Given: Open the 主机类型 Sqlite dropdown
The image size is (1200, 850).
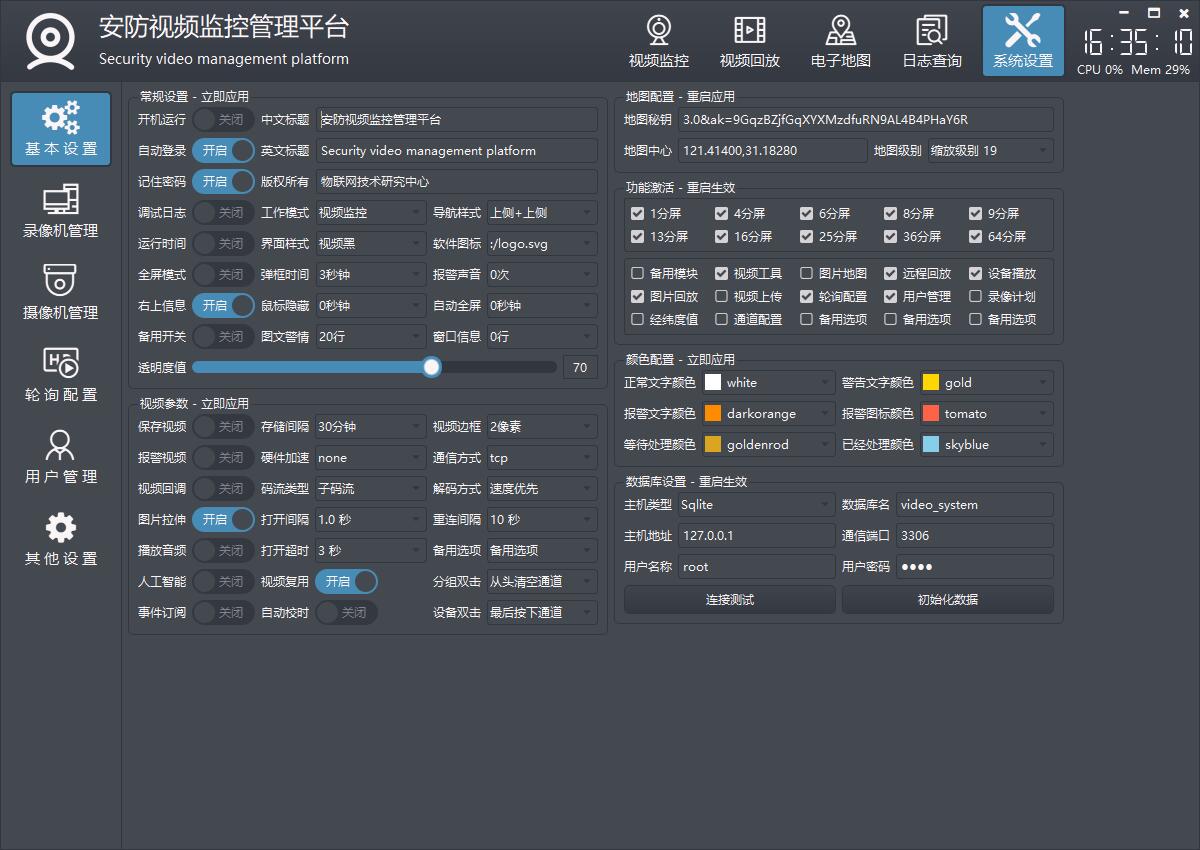Looking at the screenshot, I should coord(755,505).
